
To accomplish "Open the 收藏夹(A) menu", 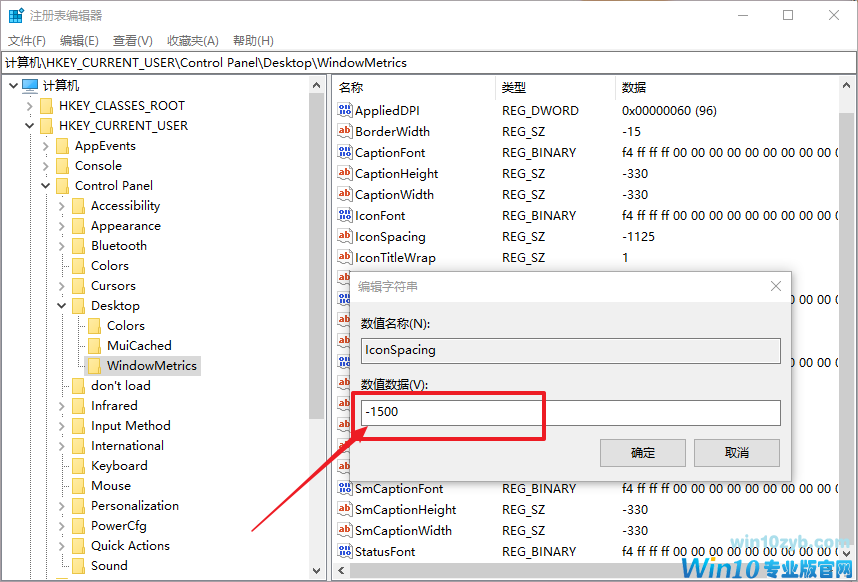I will pyautogui.click(x=192, y=40).
